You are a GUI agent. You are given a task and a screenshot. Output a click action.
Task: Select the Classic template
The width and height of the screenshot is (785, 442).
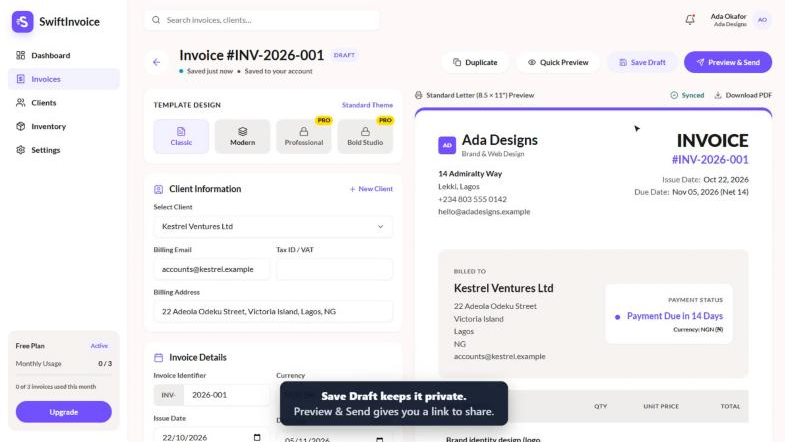point(181,136)
